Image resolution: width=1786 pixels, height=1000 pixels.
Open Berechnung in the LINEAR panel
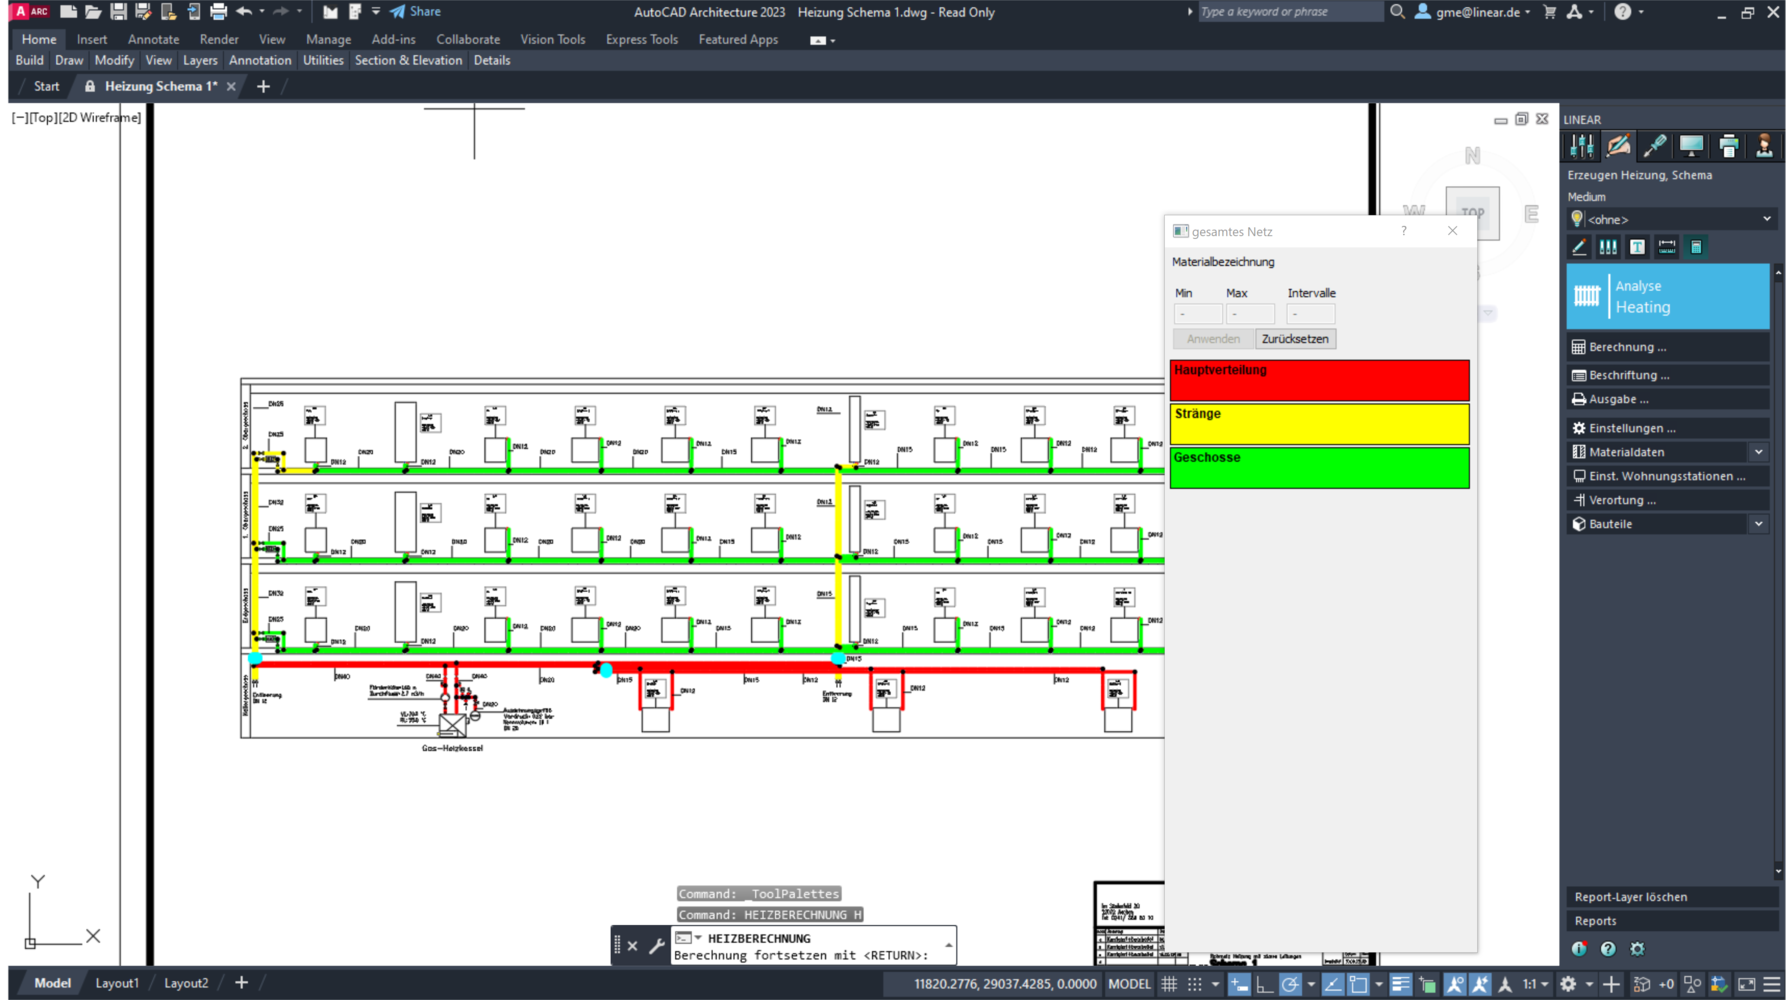(1627, 347)
